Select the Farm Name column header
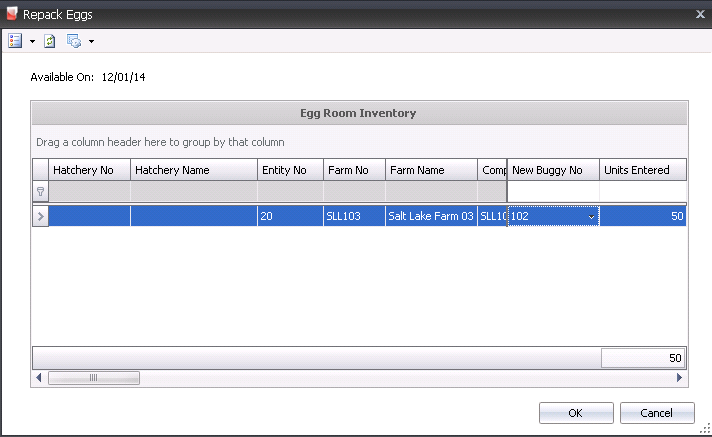The image size is (712, 437). [430, 170]
